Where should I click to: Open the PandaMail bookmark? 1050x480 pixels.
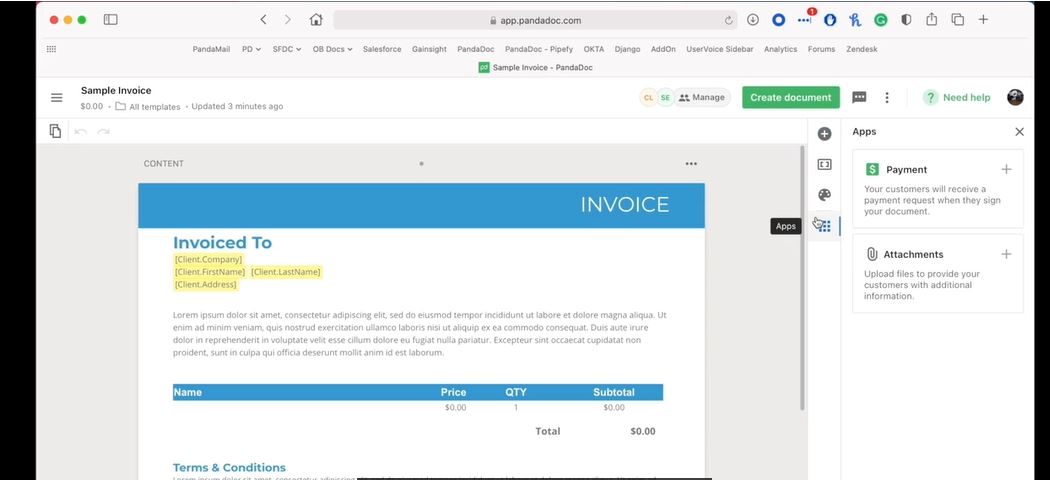pos(211,49)
